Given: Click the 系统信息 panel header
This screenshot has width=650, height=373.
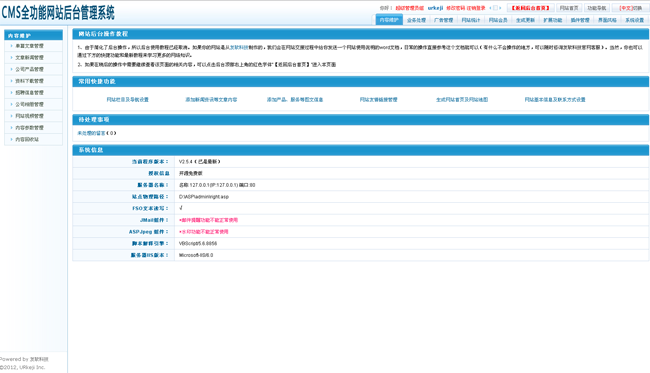Looking at the screenshot, I should pyautogui.click(x=360, y=150).
